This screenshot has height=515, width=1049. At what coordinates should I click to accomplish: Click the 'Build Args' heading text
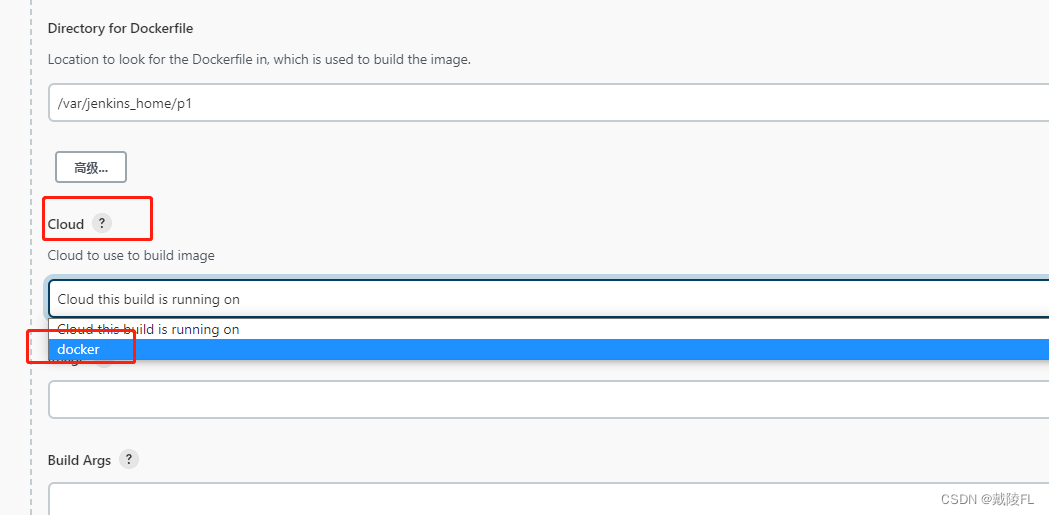click(x=79, y=460)
